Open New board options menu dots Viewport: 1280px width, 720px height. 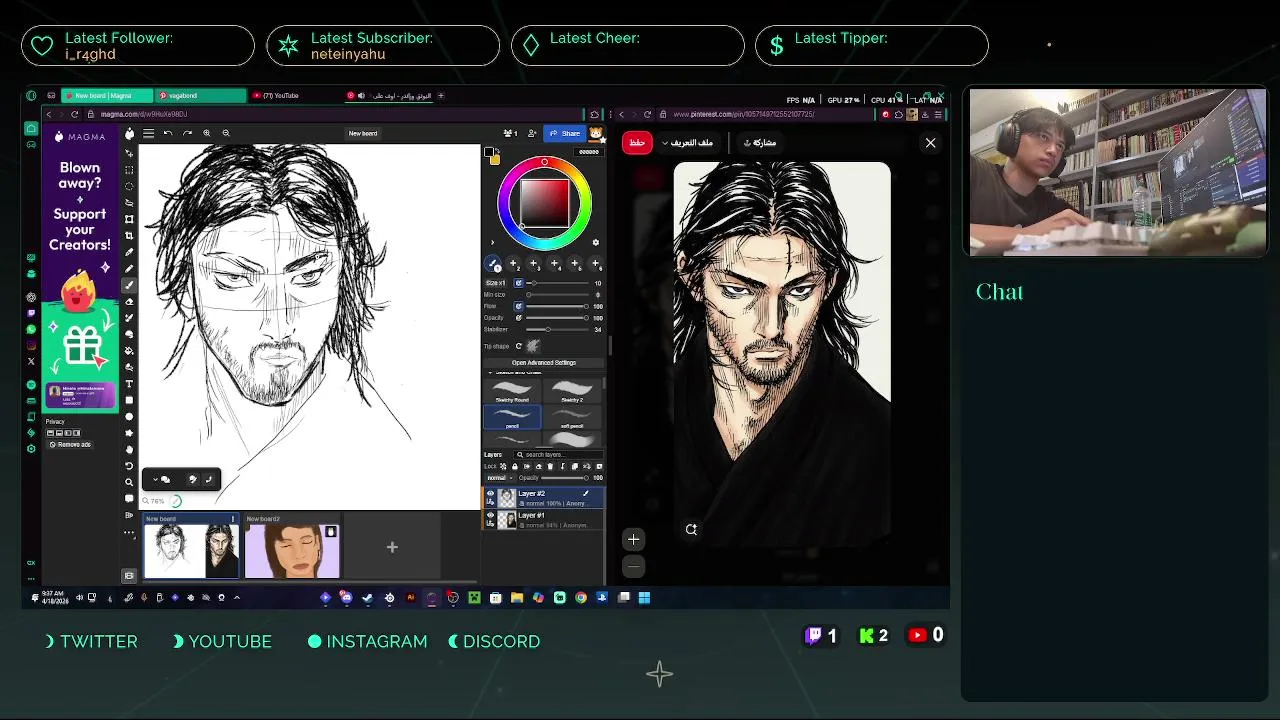pos(233,519)
